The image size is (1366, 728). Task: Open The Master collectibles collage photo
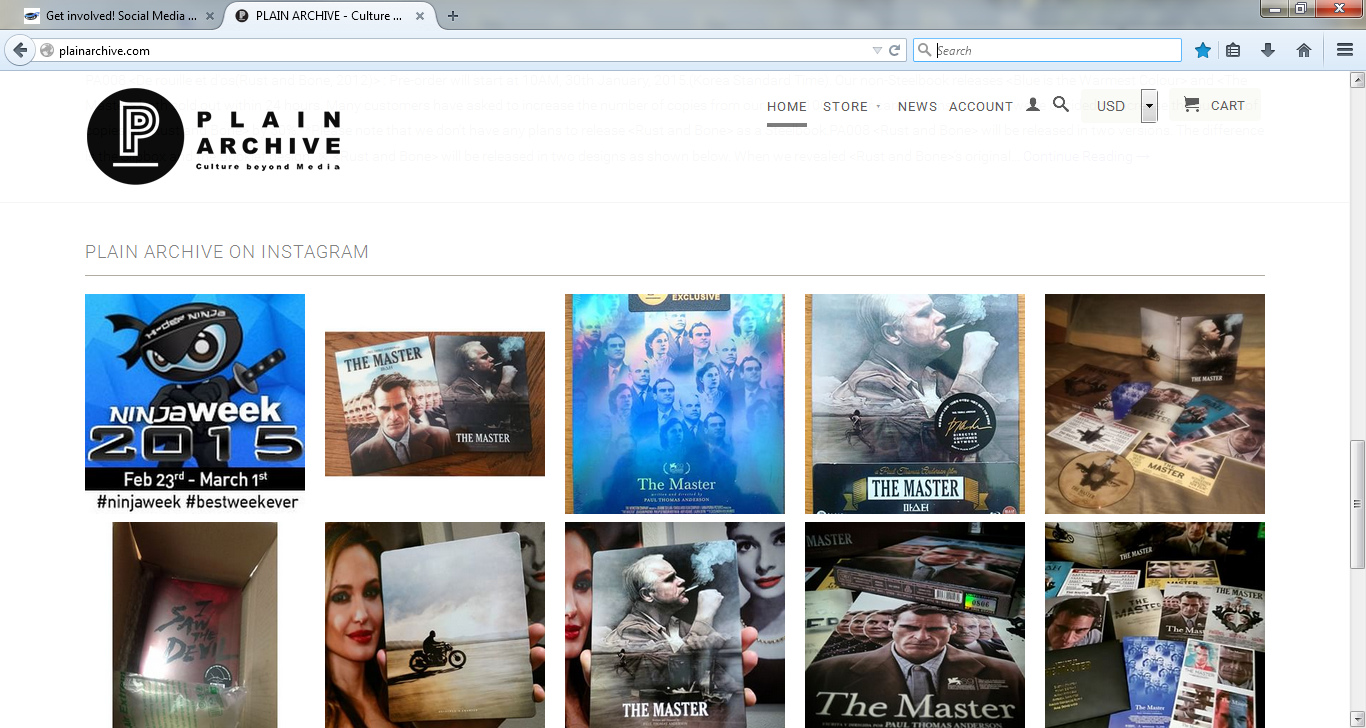click(1155, 625)
